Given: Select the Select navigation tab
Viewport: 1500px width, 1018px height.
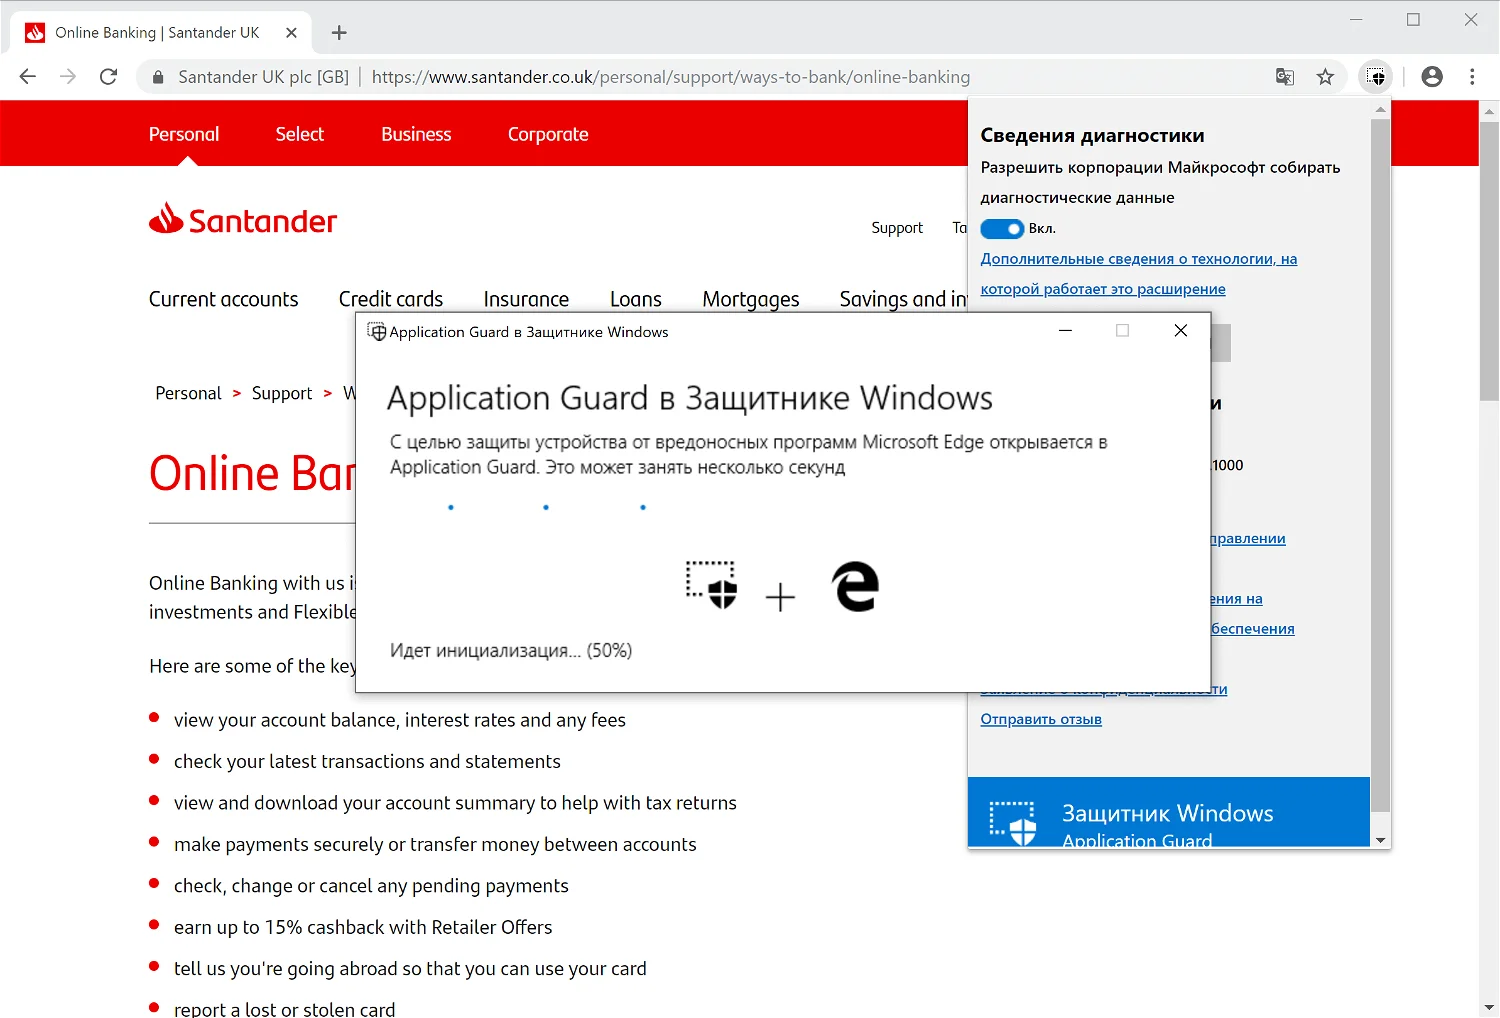Looking at the screenshot, I should pos(300,134).
